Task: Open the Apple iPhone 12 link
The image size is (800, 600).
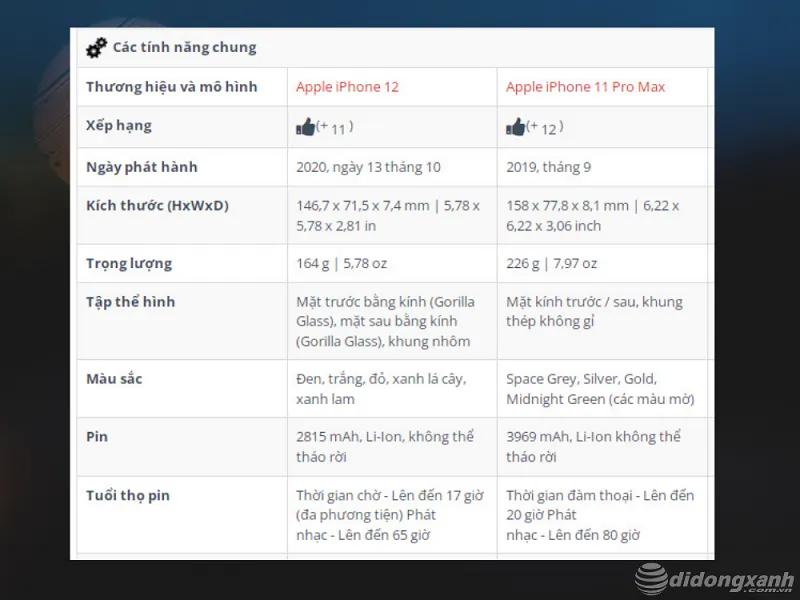Action: tap(347, 87)
